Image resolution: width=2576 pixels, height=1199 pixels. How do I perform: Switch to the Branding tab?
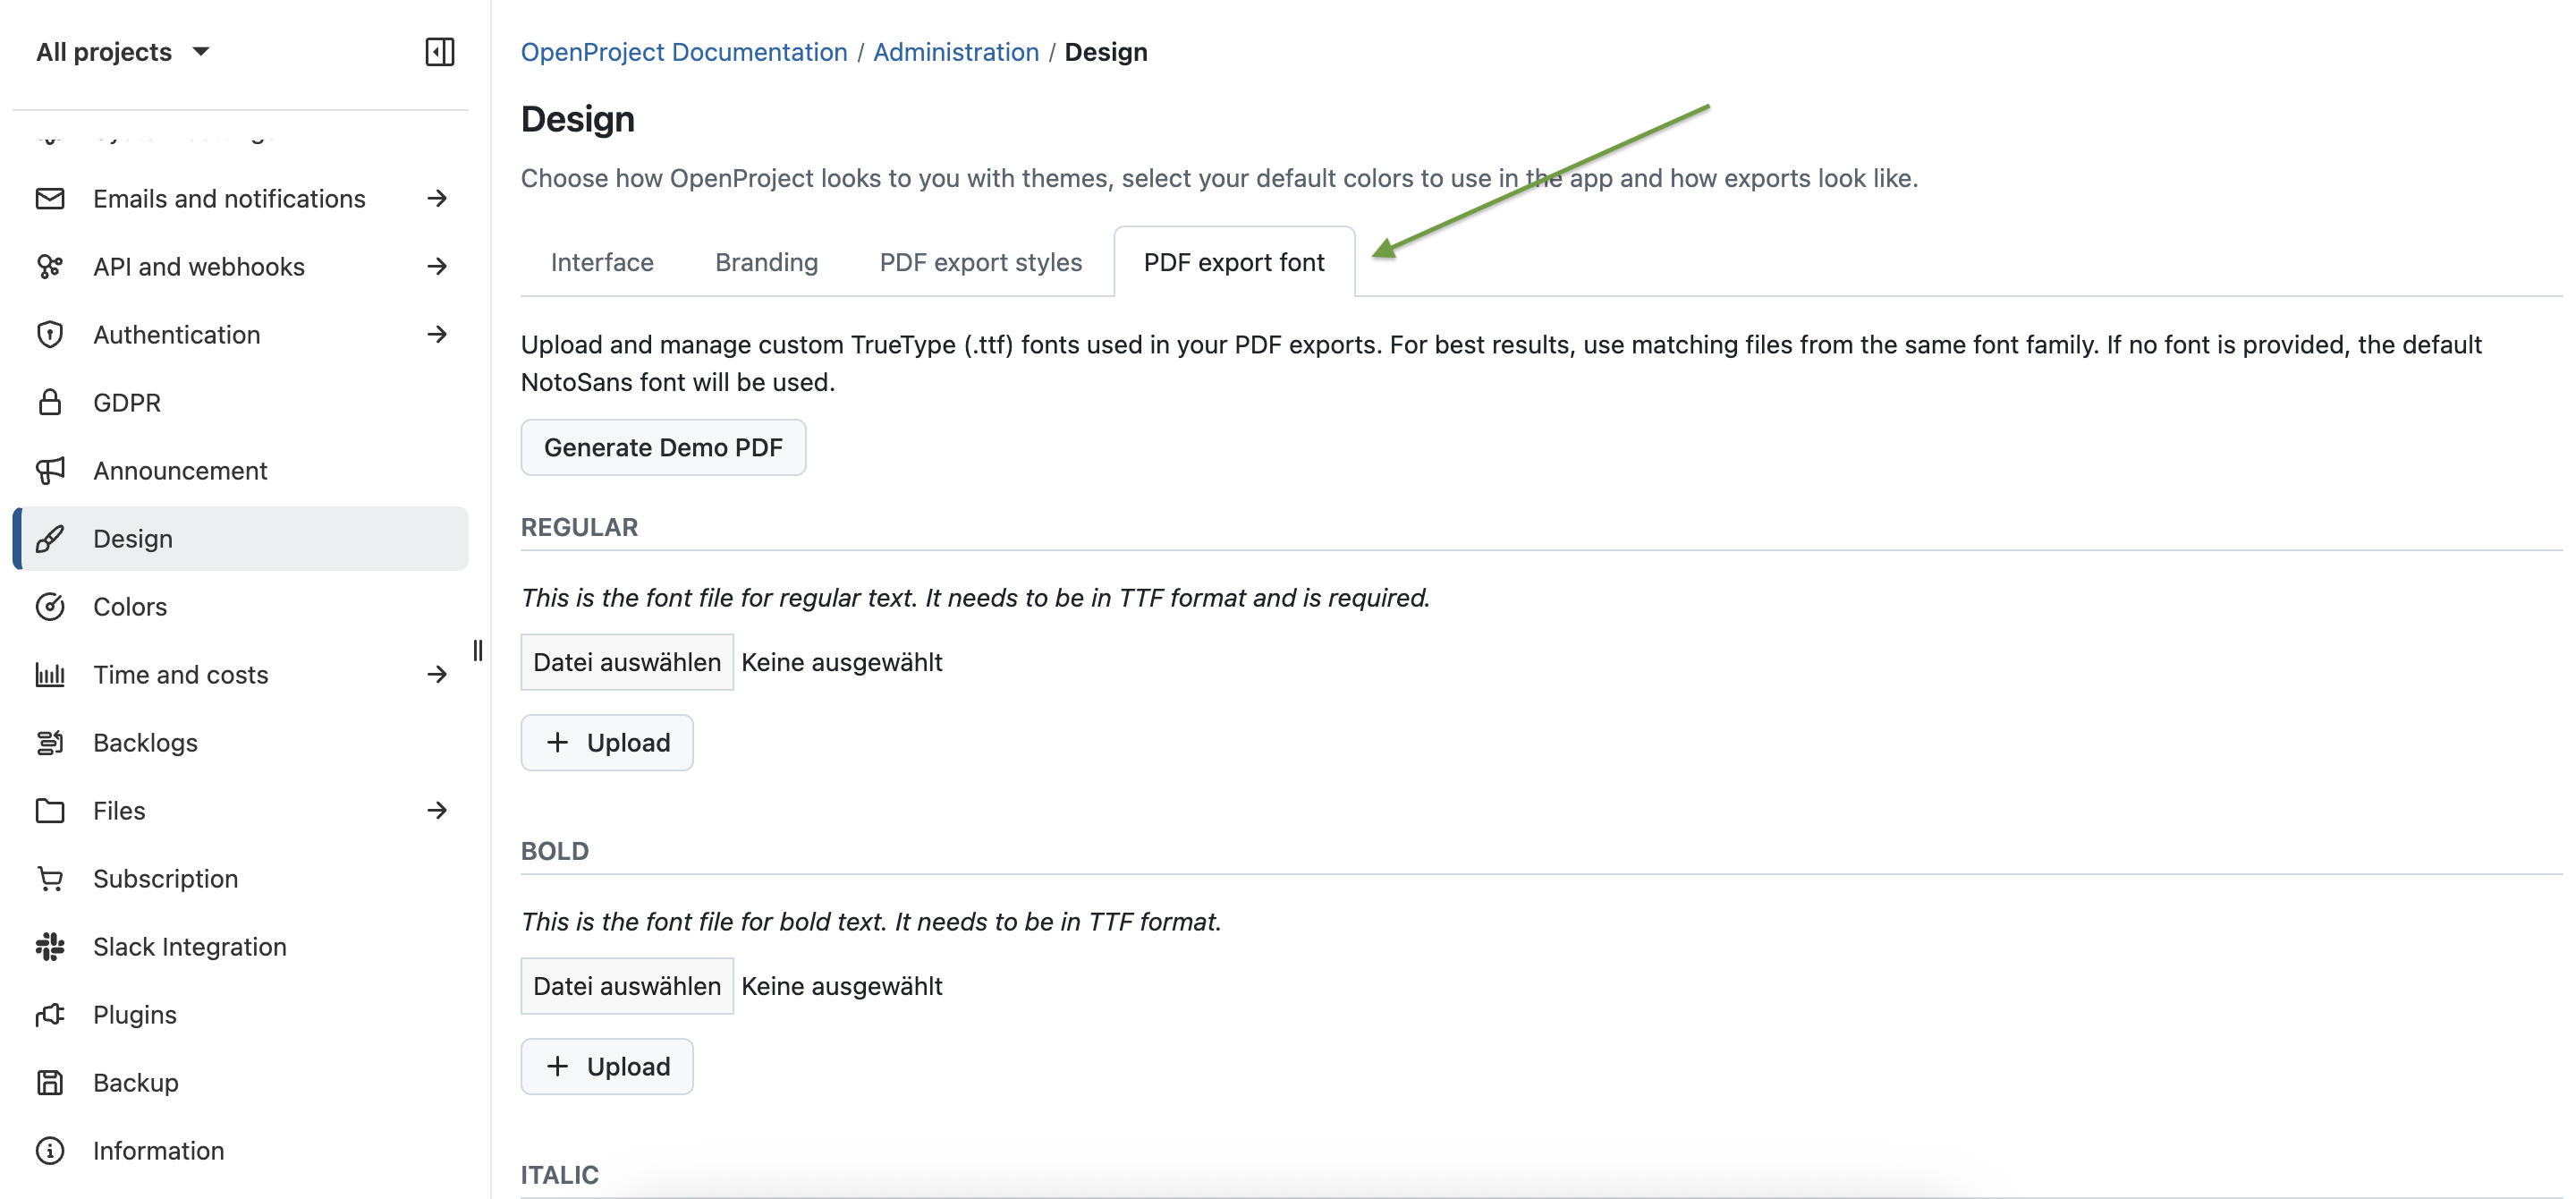(766, 262)
